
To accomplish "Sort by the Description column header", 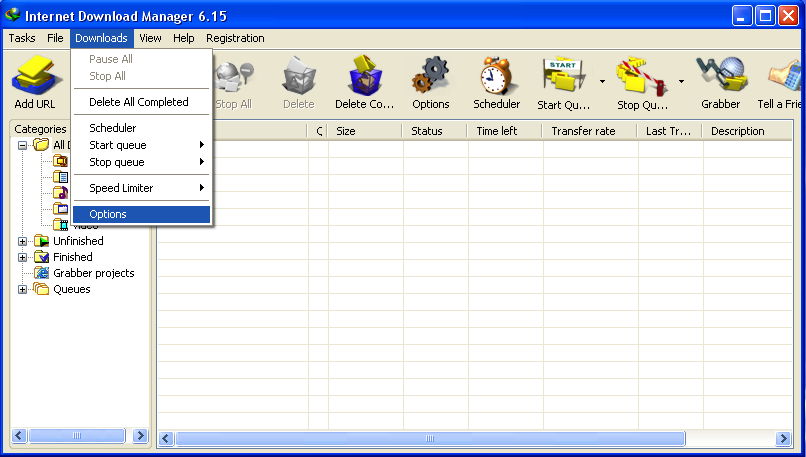I will coord(748,131).
